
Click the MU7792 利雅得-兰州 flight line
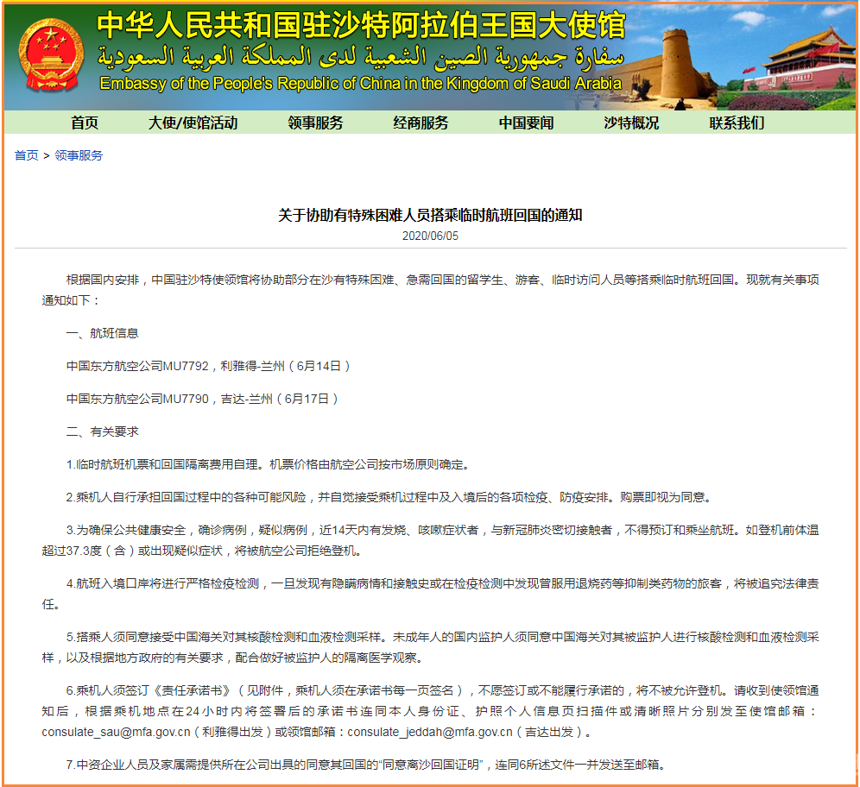tap(208, 366)
